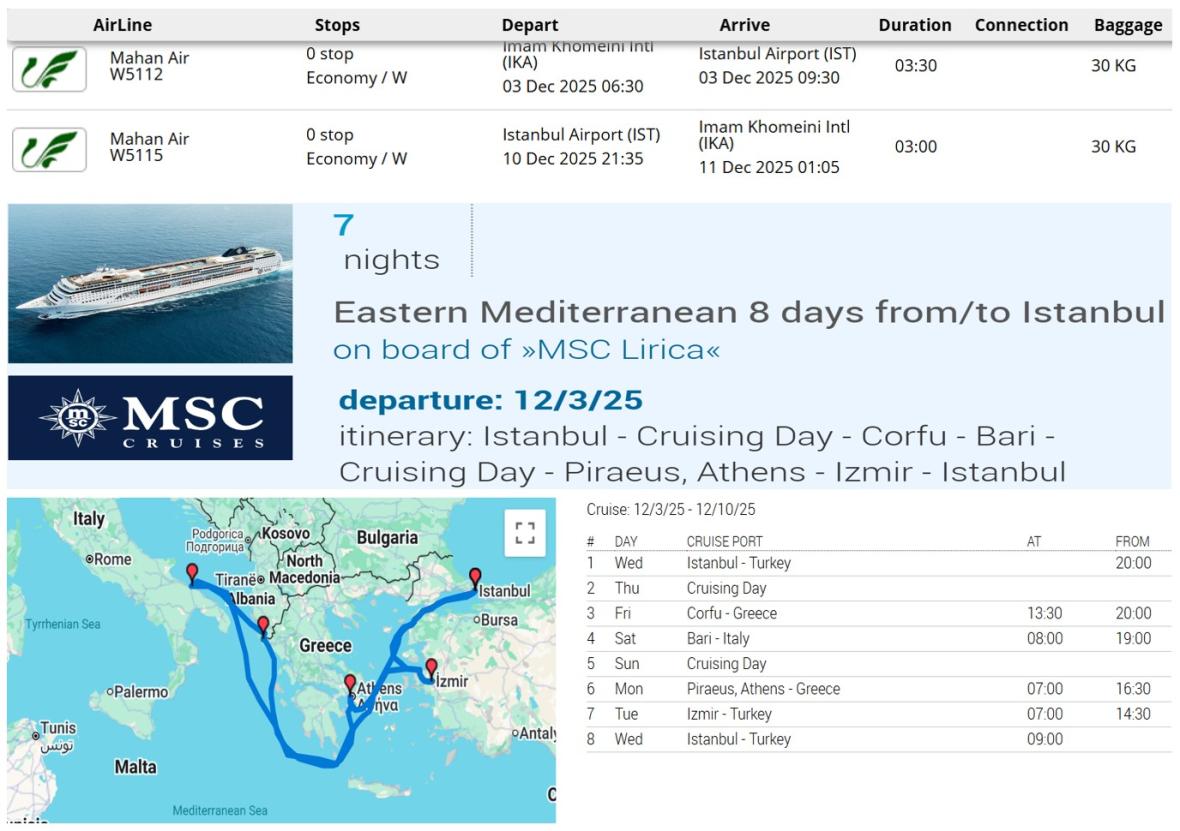Click the Izmir map pin marker
Viewport: 1180px width, 831px height.
[x=431, y=668]
